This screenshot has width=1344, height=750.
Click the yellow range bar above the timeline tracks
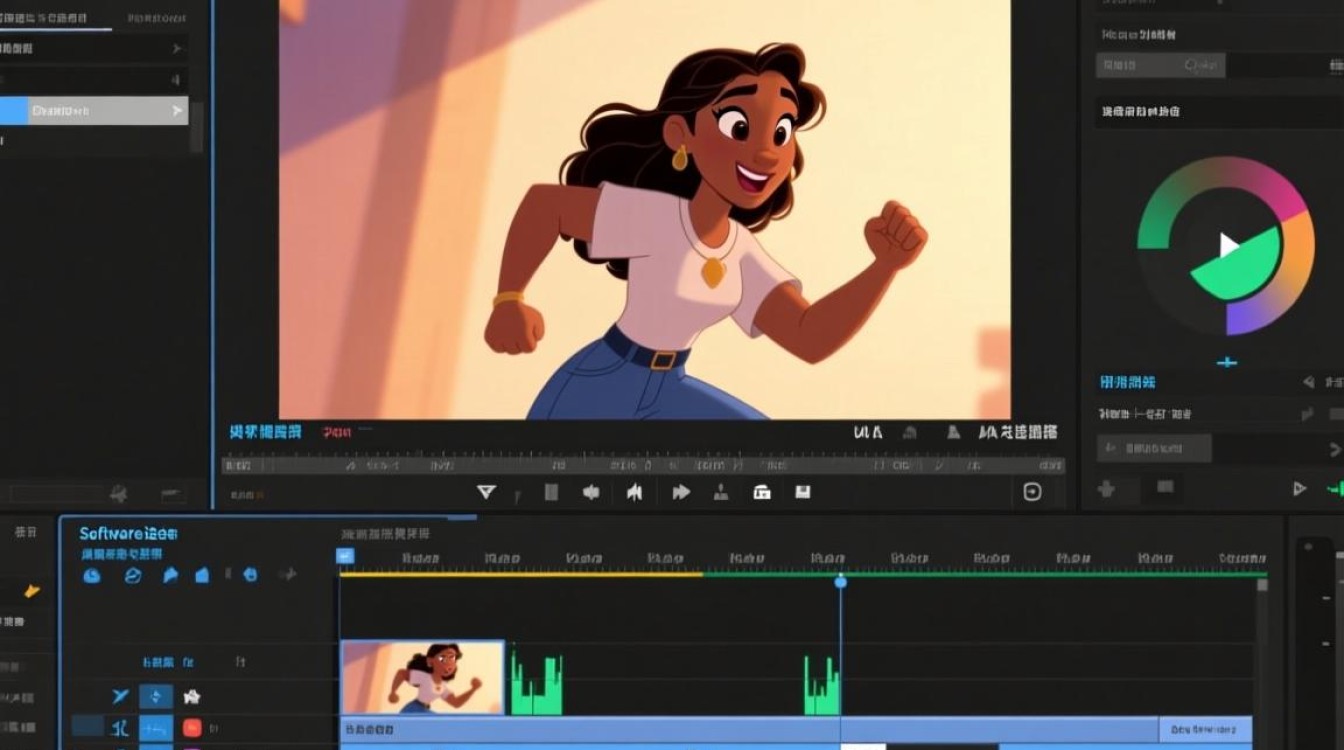click(521, 574)
